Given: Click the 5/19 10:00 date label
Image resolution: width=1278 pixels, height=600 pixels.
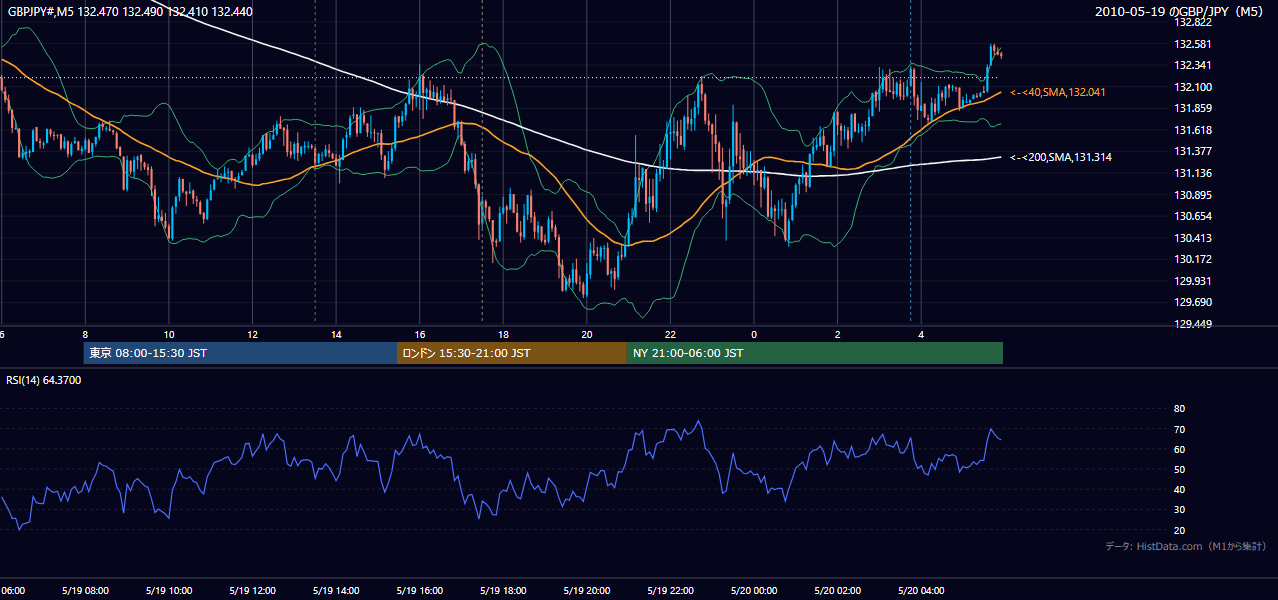Looking at the screenshot, I should pyautogui.click(x=168, y=591).
